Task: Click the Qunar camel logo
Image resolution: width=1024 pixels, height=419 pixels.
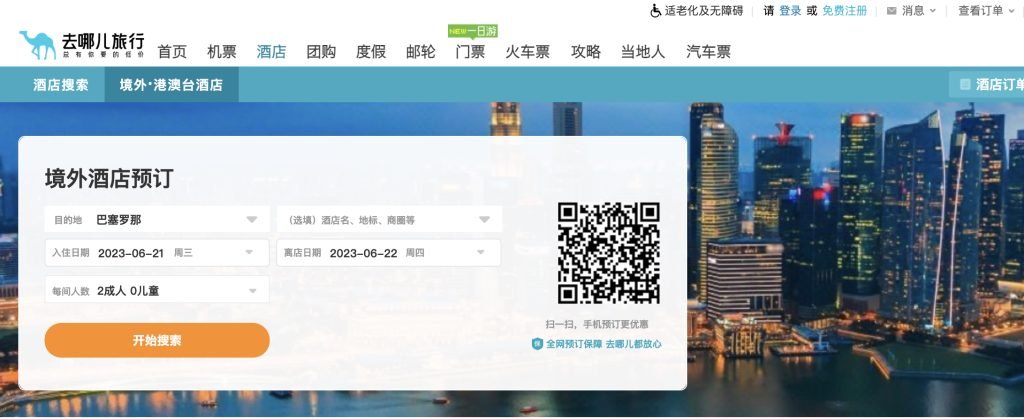Action: 37,45
